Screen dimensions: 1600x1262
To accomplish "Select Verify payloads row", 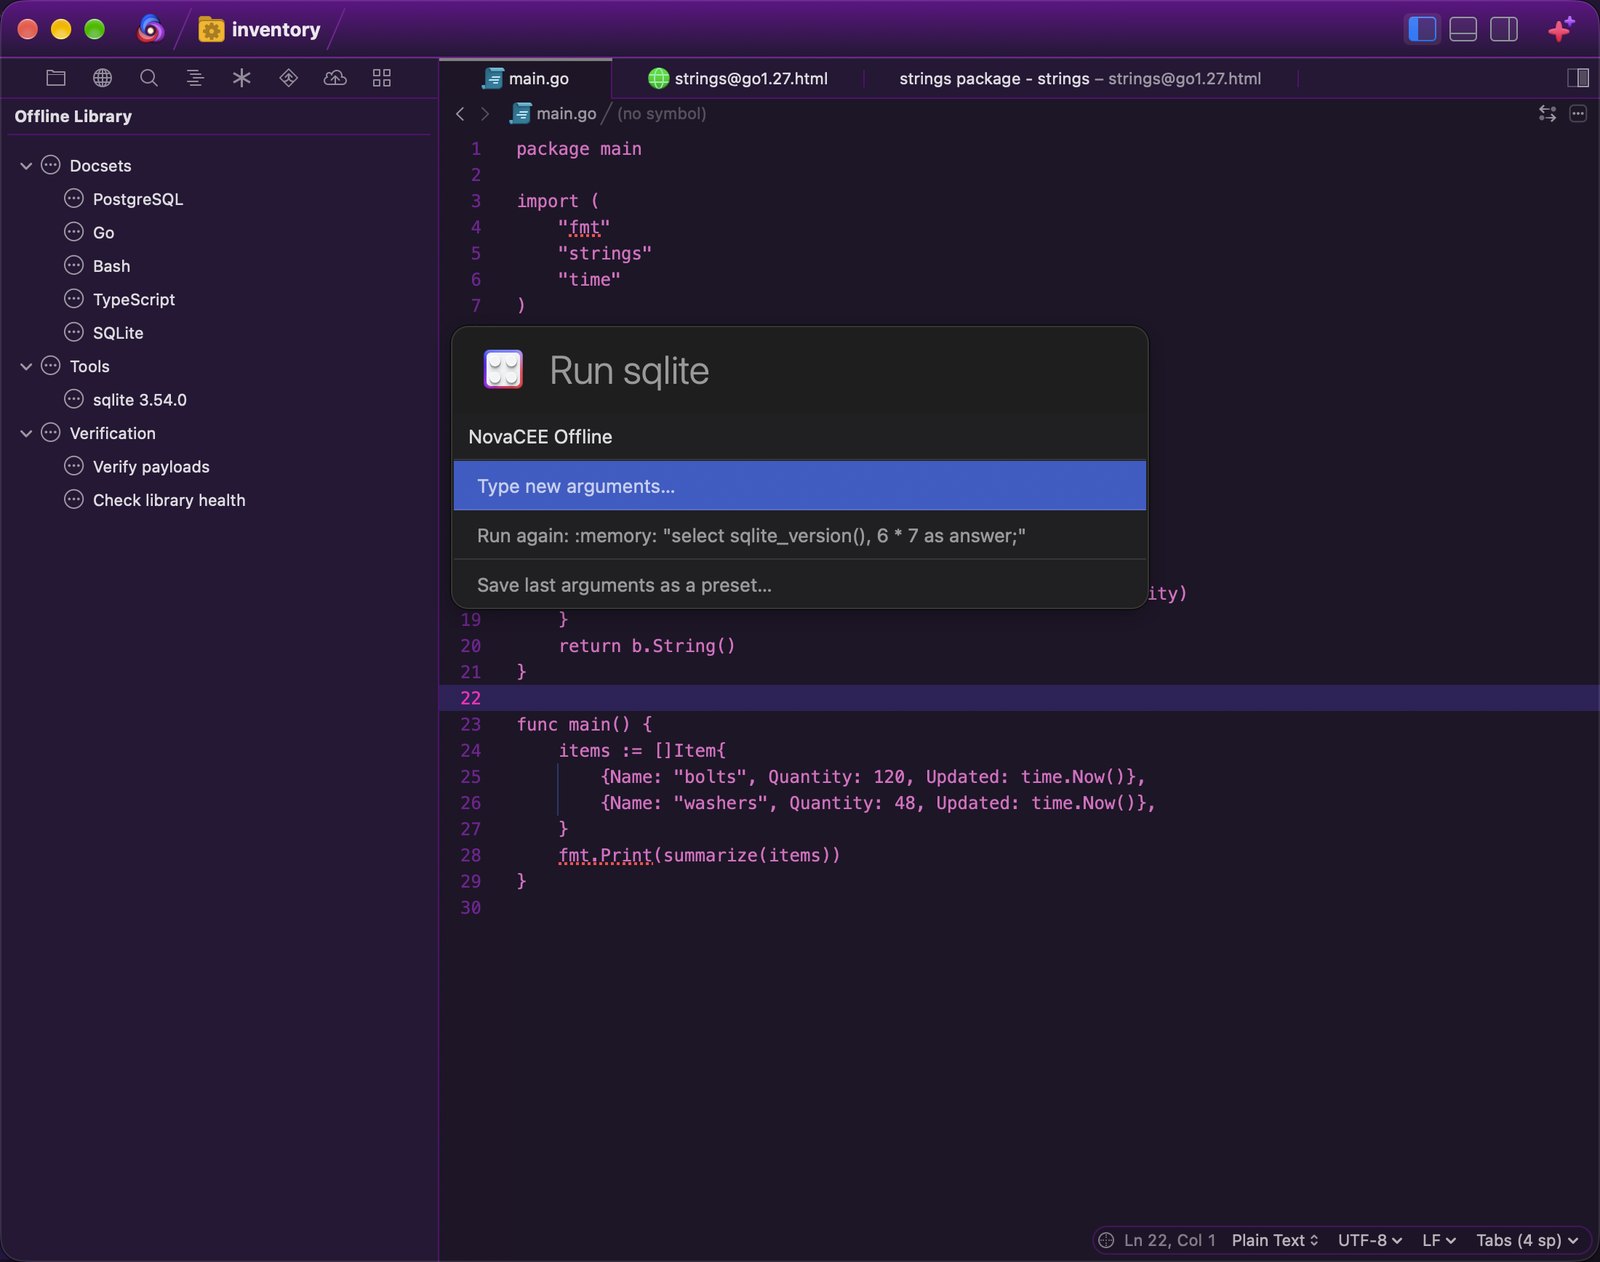I will 220,467.
